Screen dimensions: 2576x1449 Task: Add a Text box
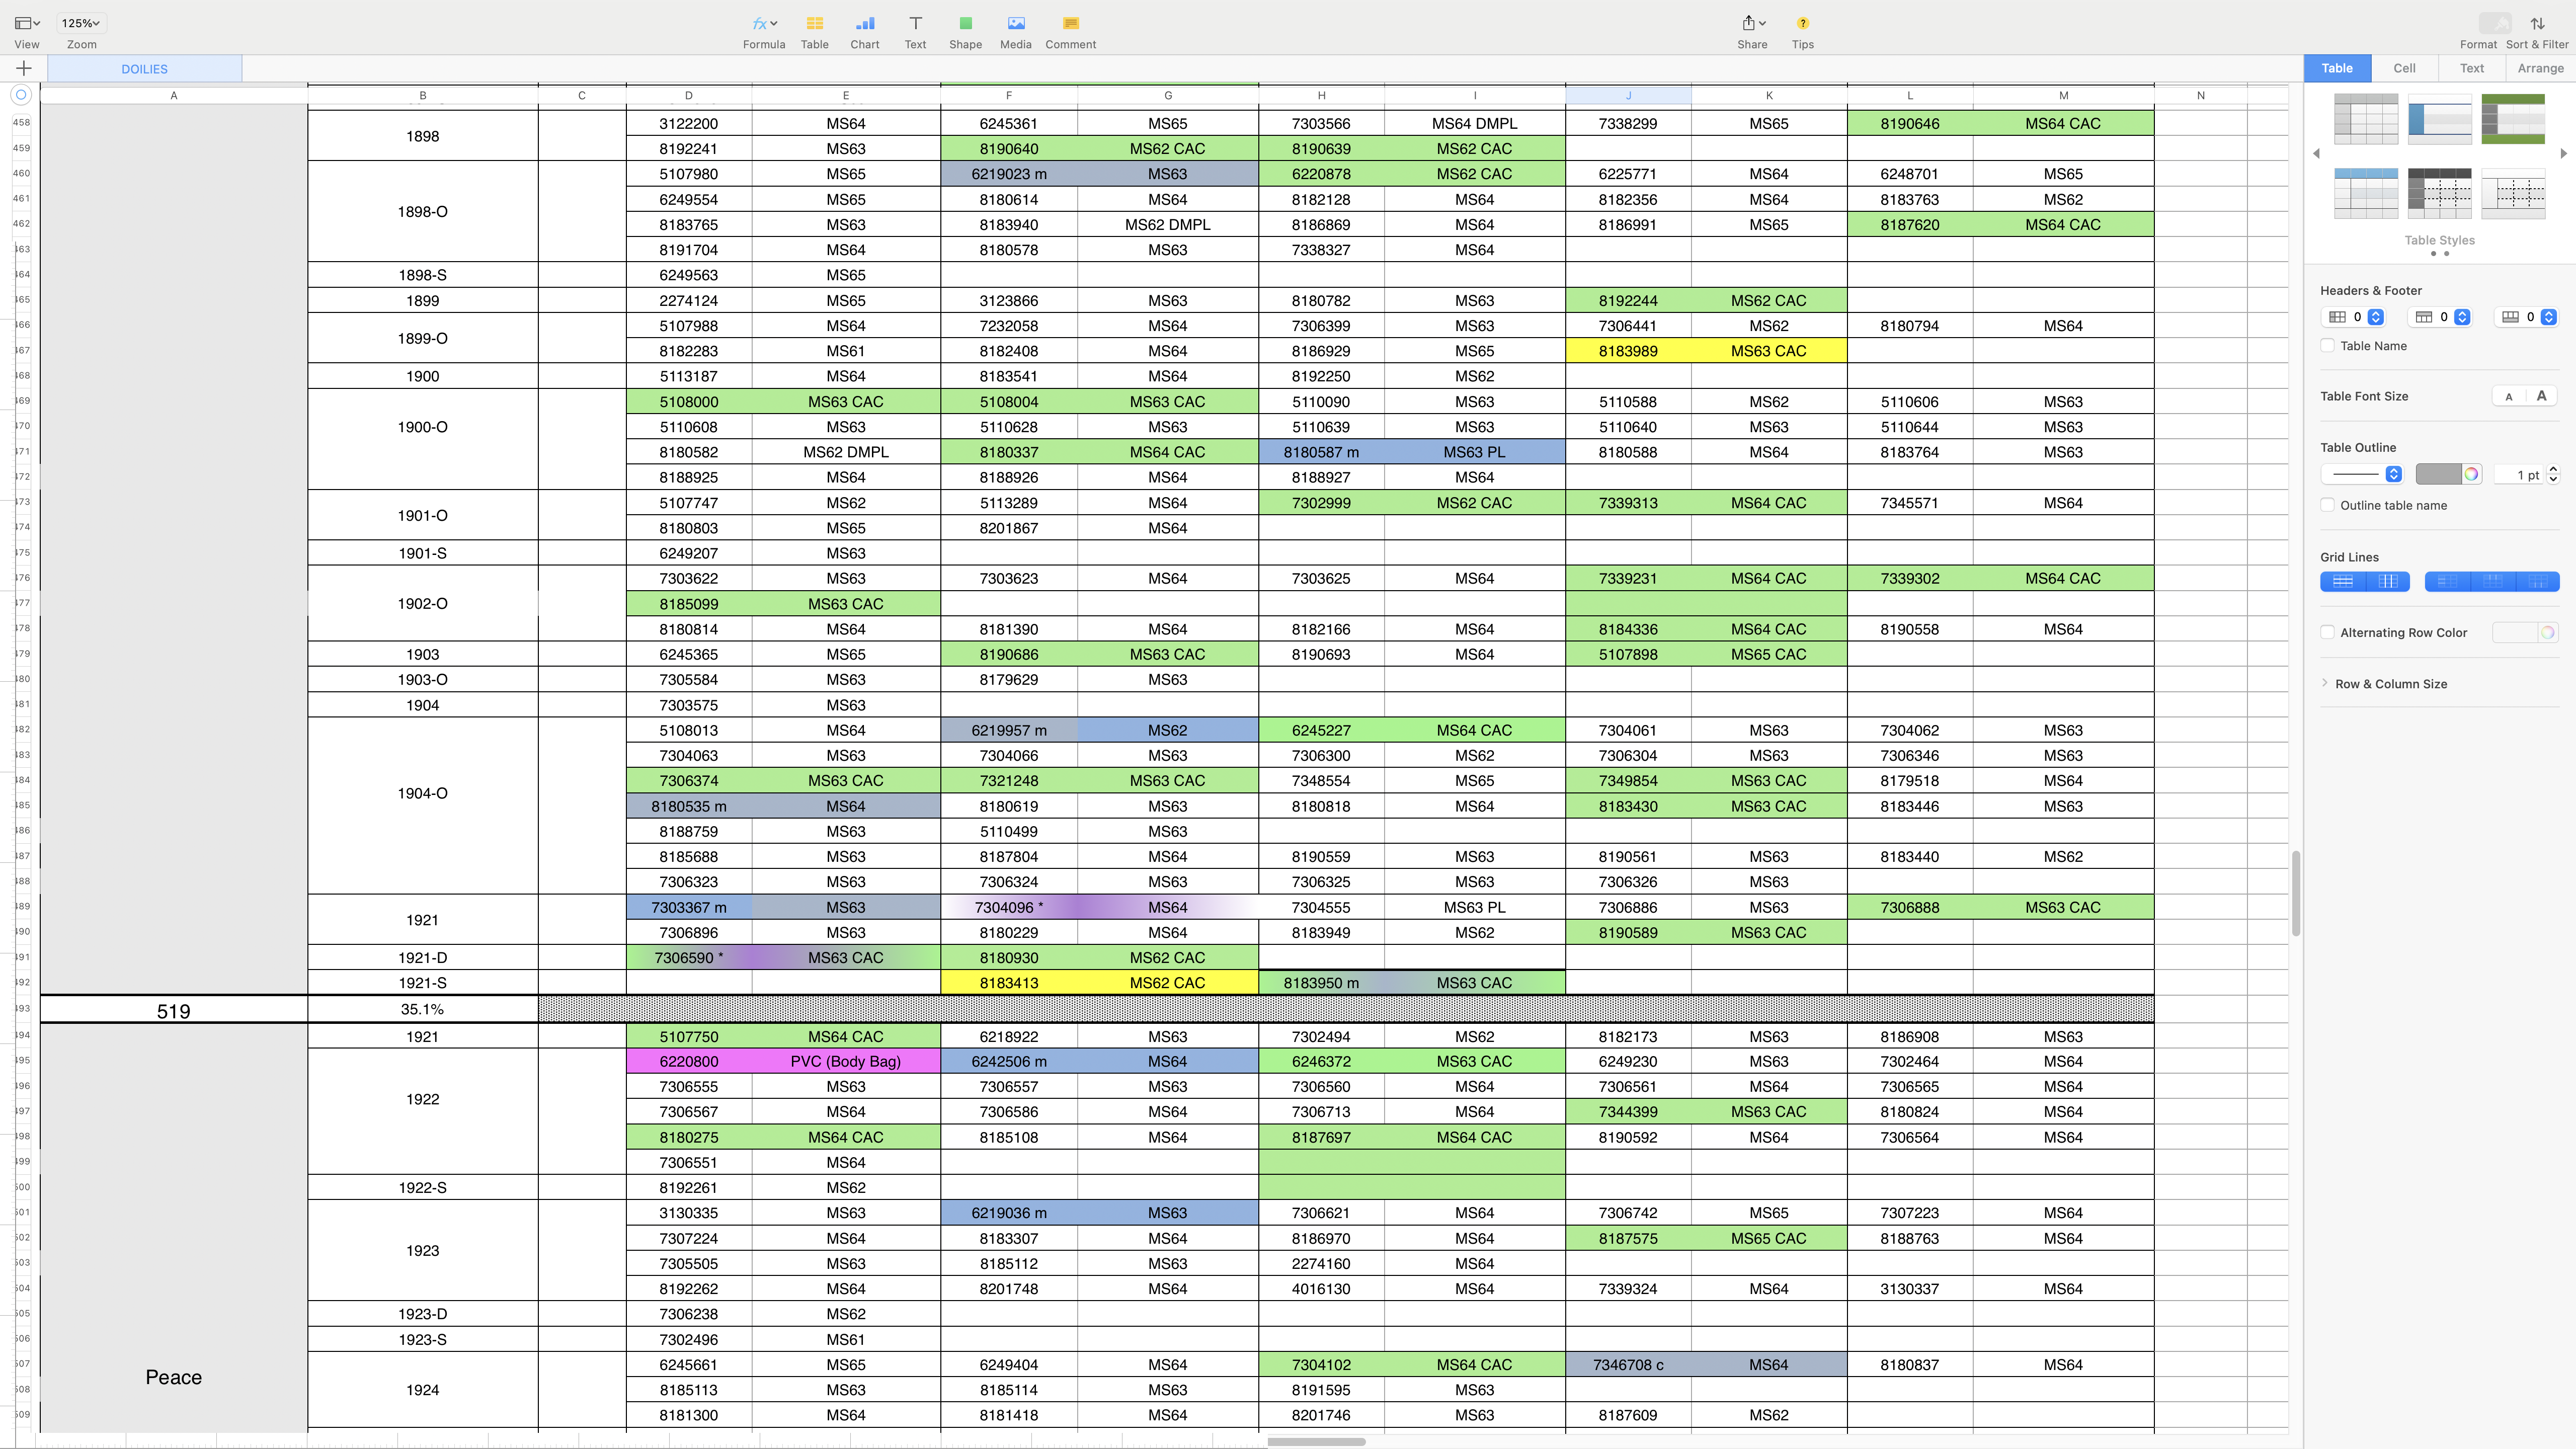pyautogui.click(x=915, y=24)
